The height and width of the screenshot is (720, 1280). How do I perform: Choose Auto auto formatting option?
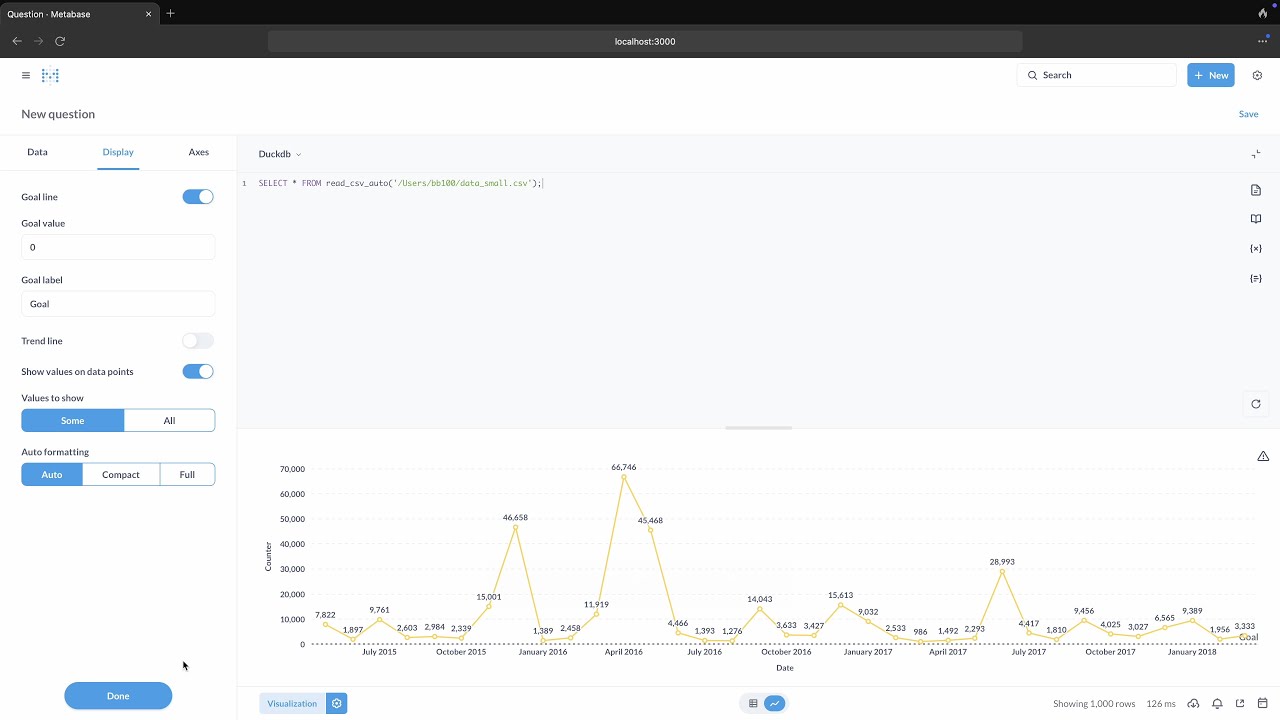pos(52,475)
